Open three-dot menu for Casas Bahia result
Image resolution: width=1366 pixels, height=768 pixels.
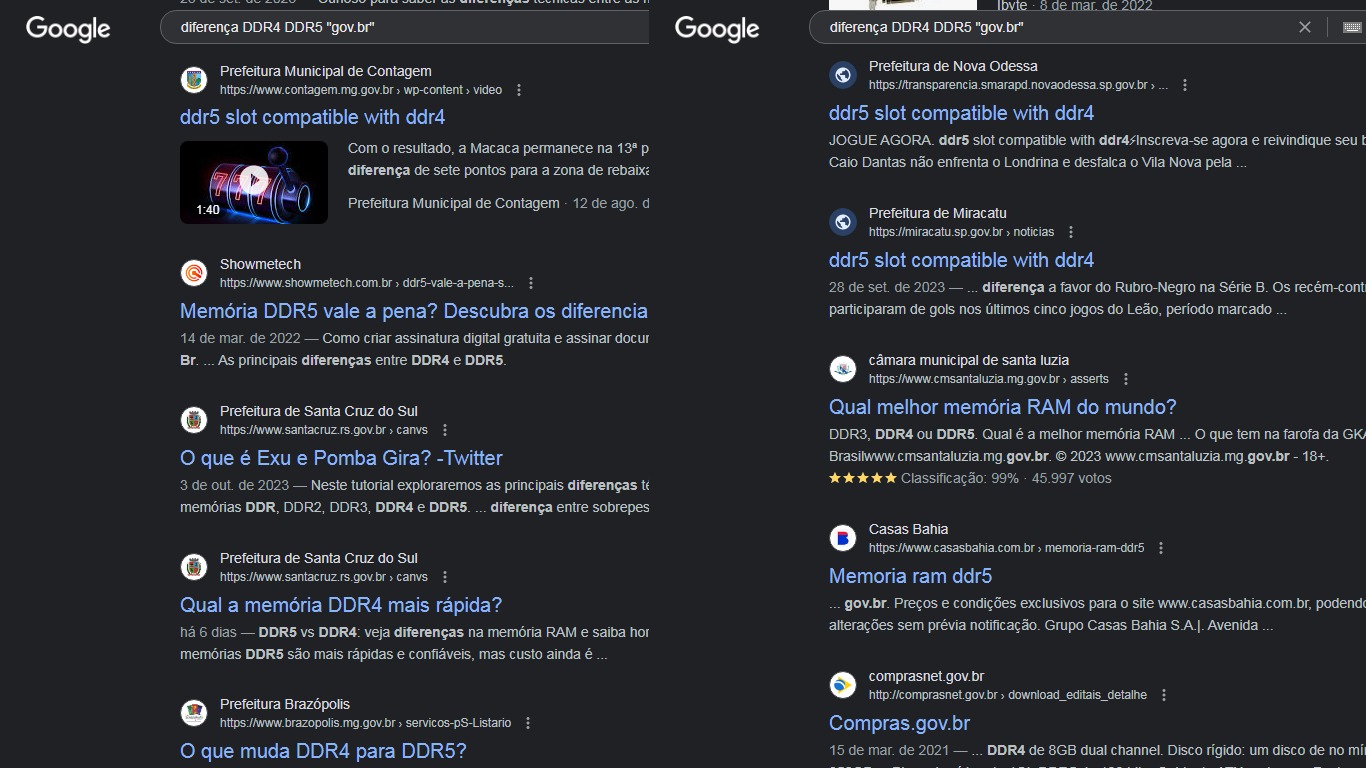[x=1161, y=548]
